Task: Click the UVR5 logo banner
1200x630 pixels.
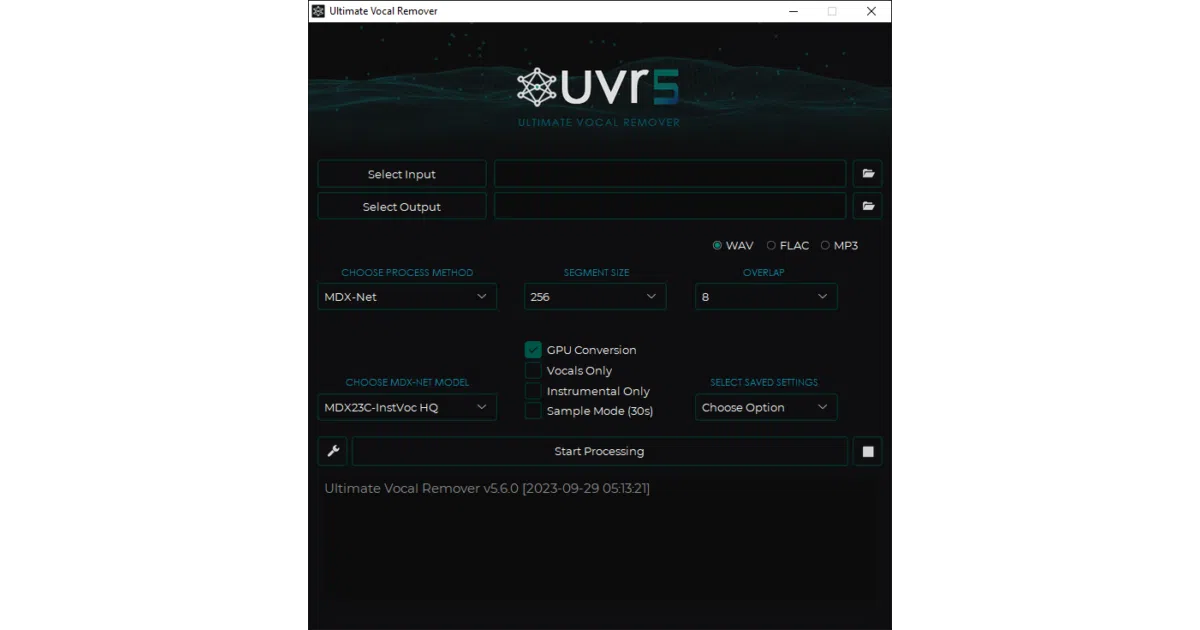Action: pos(599,96)
